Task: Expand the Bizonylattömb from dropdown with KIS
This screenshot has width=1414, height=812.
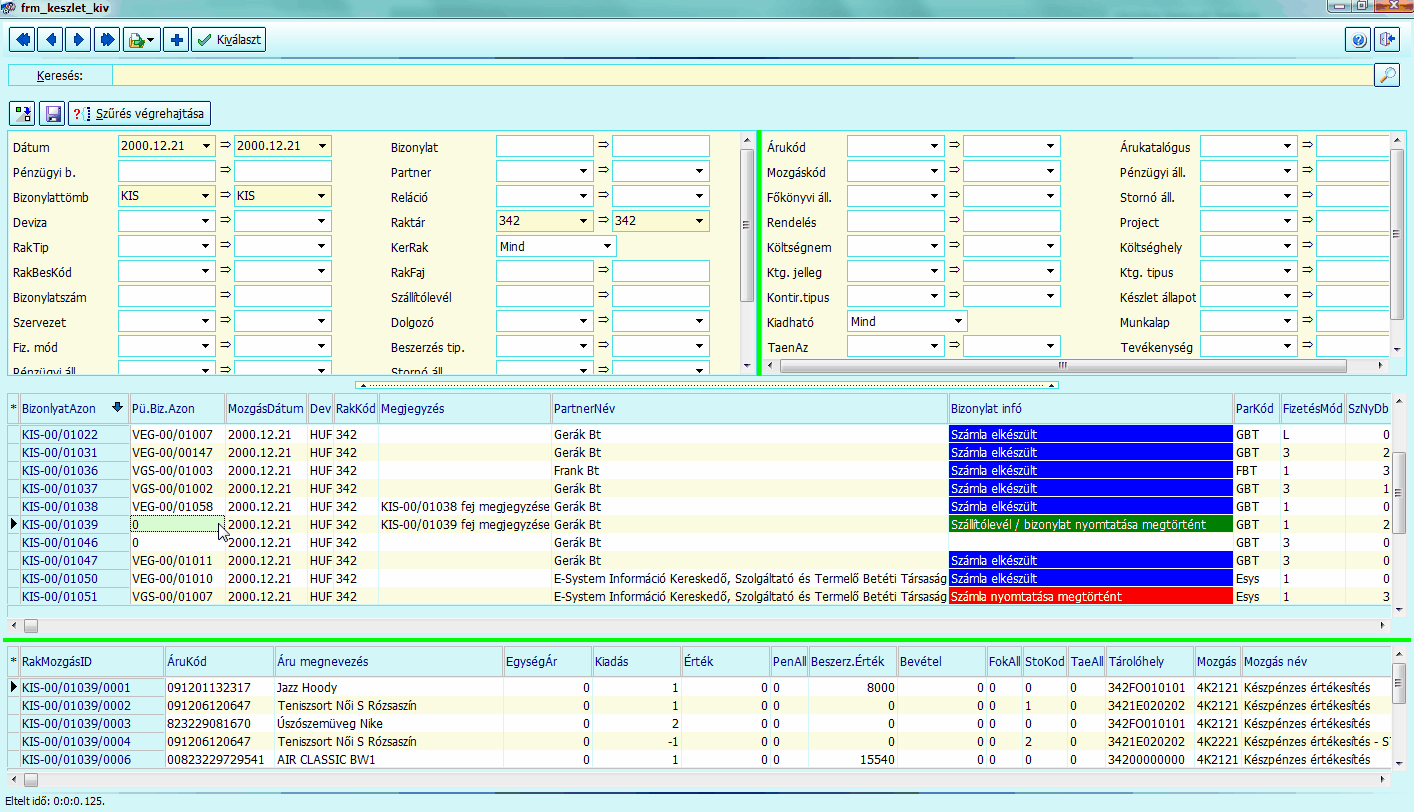Action: tap(206, 196)
